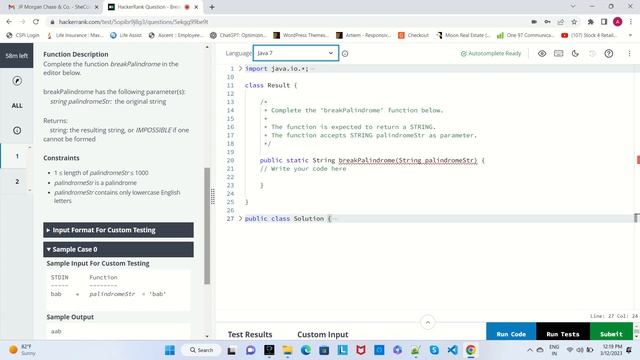Image resolution: width=640 pixels, height=360 pixels.
Task: Open Visual Studio Code from taskbar
Action: tap(452, 350)
